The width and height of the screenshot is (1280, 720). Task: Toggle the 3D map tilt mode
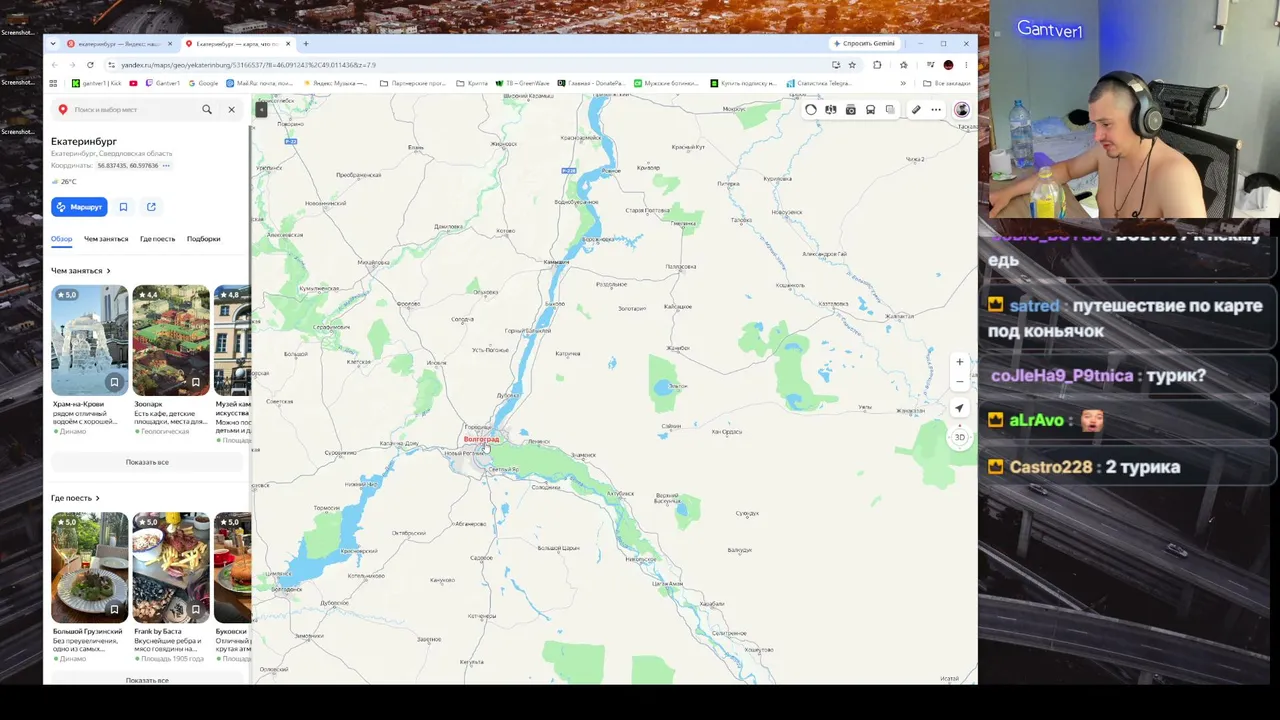(960, 437)
